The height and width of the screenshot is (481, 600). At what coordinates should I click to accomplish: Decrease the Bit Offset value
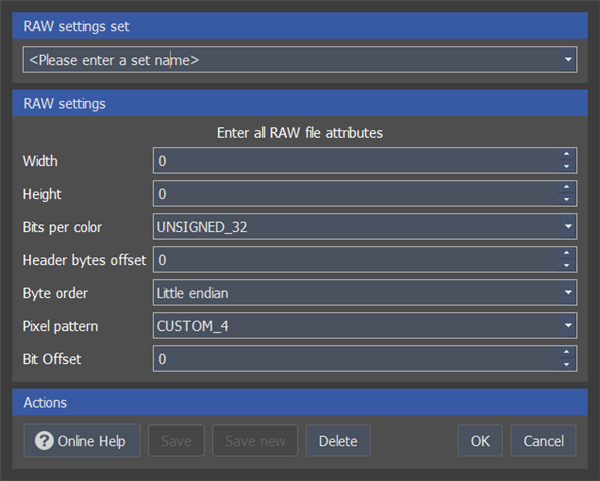[x=566, y=365]
